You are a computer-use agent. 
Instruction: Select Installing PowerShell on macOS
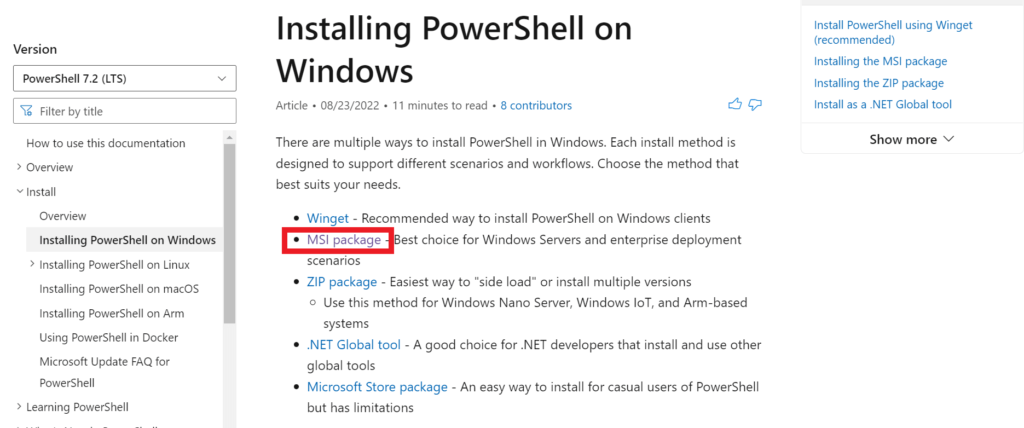click(x=118, y=289)
